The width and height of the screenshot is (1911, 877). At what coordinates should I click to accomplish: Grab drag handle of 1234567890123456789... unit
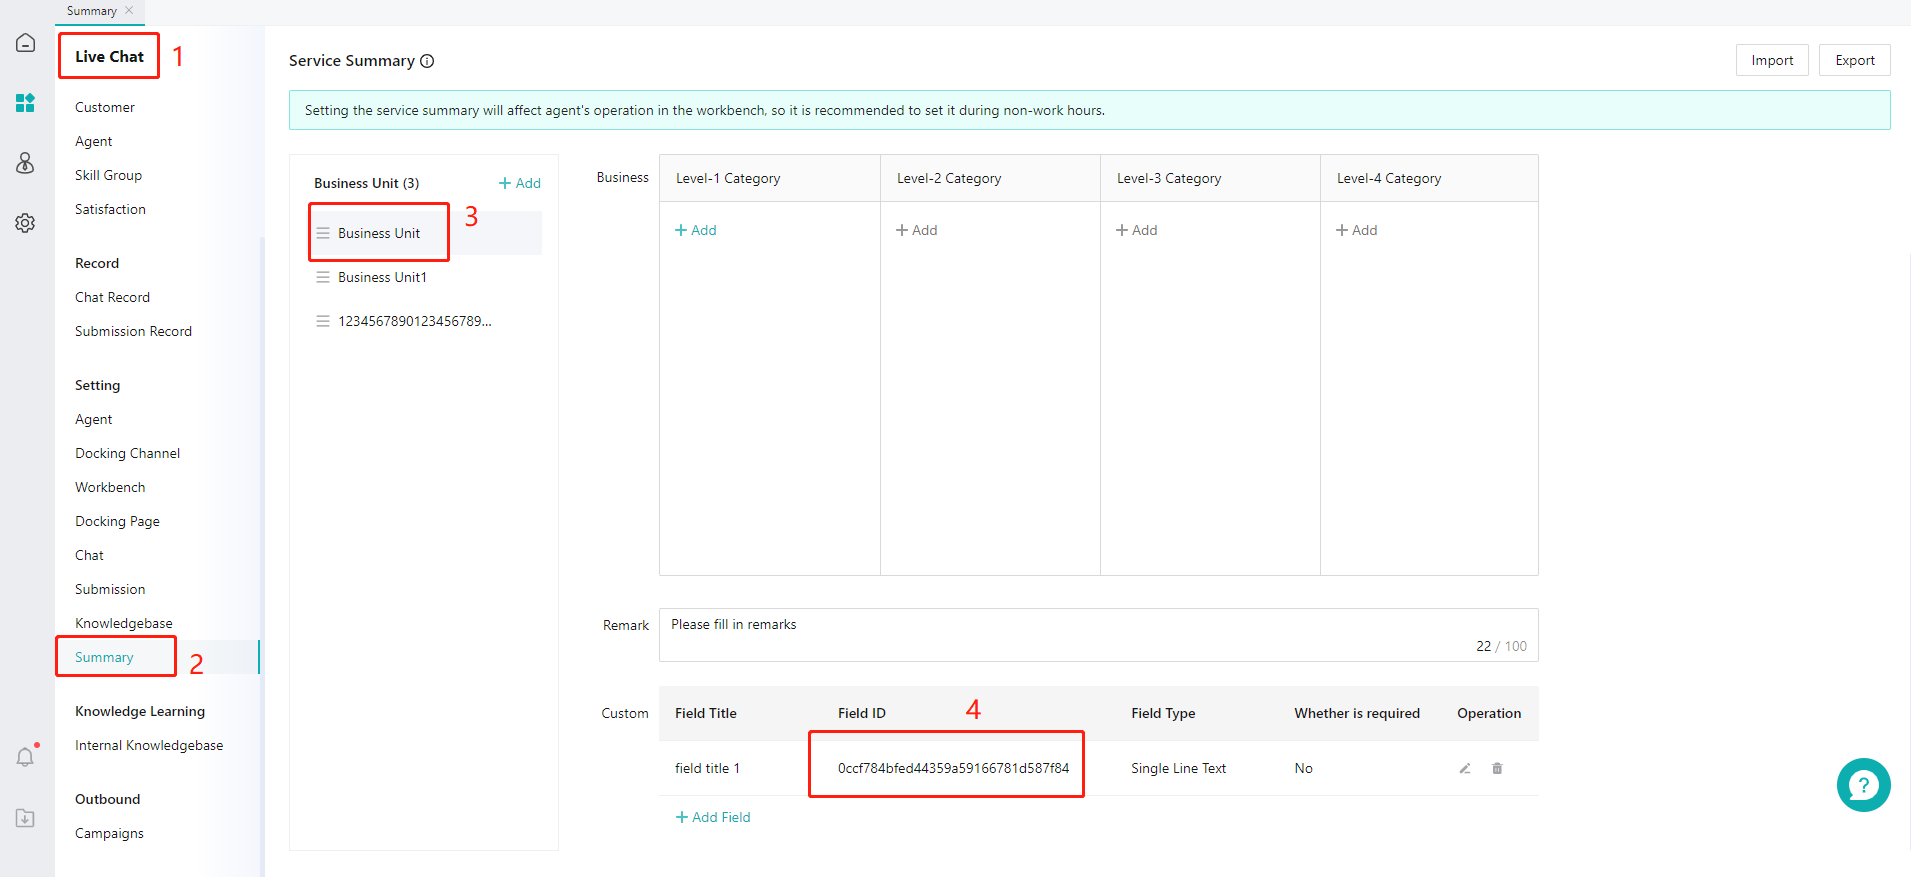[323, 321]
